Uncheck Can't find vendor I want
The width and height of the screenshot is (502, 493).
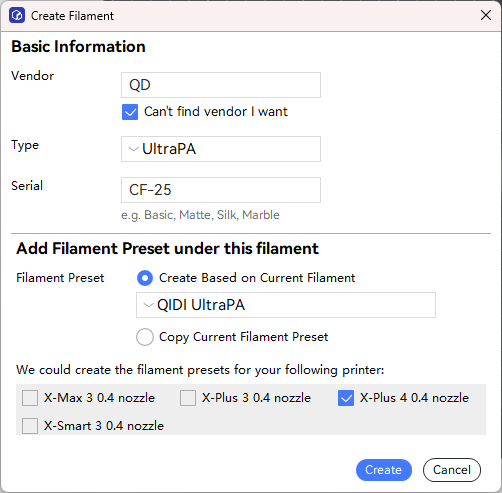coord(130,112)
